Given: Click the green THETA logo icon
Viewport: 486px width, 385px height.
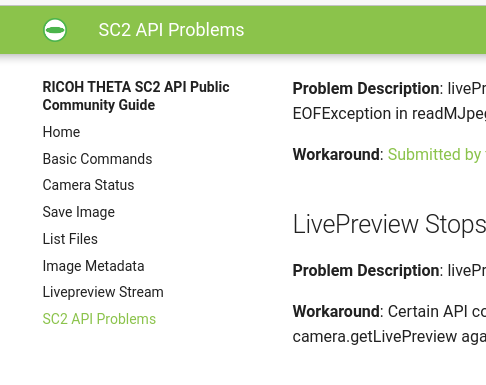Looking at the screenshot, I should [55, 30].
